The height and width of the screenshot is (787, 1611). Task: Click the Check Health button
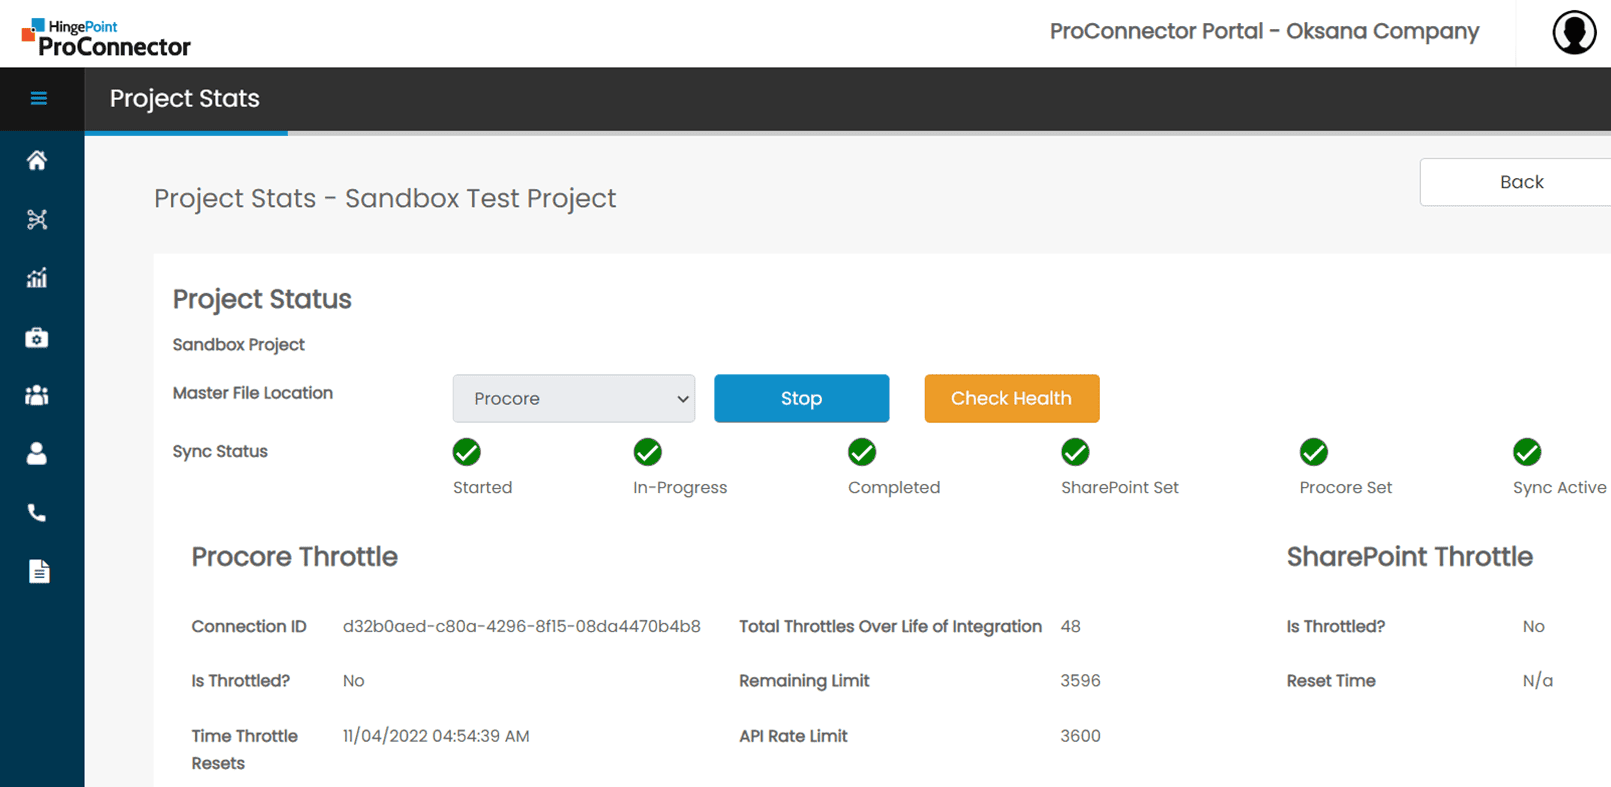tap(1011, 398)
